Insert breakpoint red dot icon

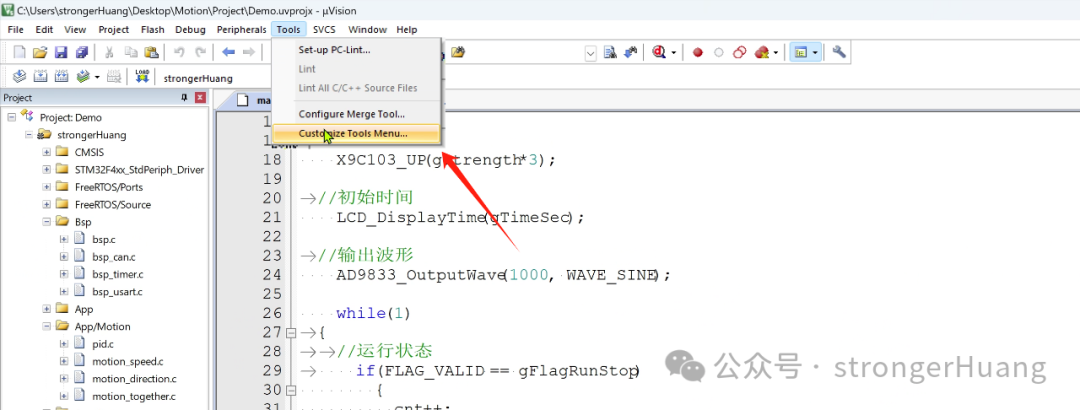click(x=698, y=52)
